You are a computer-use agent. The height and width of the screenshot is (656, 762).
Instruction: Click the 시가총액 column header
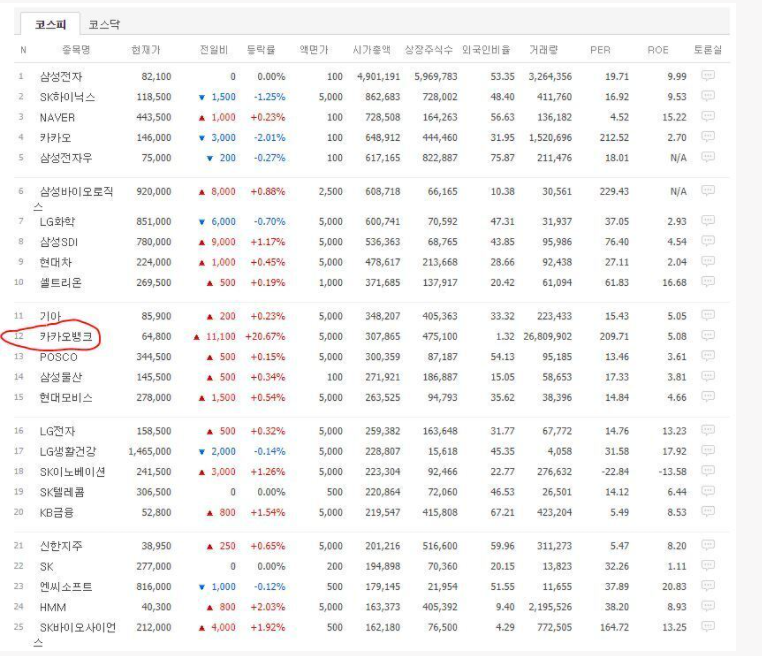point(371,50)
